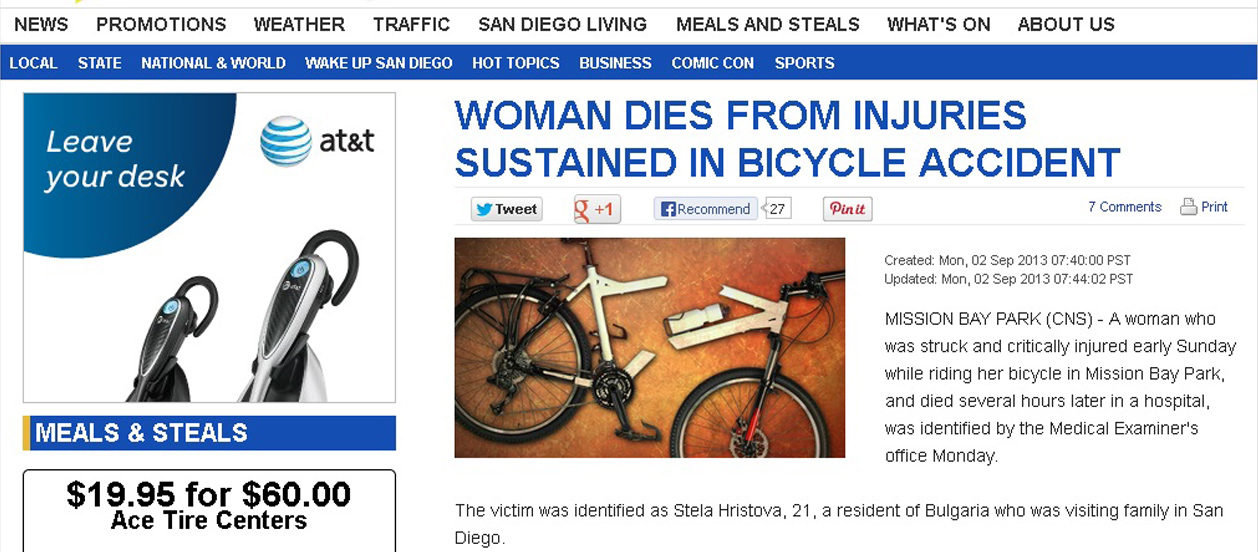The width and height of the screenshot is (1258, 552).
Task: Open the Ace Tire Centers deal
Action: click(x=209, y=507)
